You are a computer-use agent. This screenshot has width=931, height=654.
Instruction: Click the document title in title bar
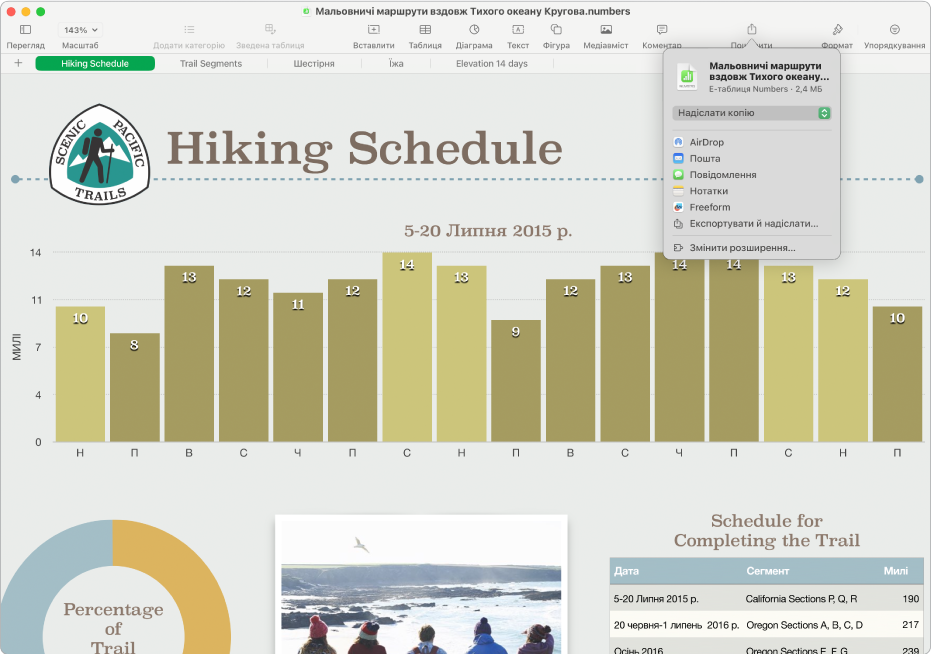click(473, 11)
